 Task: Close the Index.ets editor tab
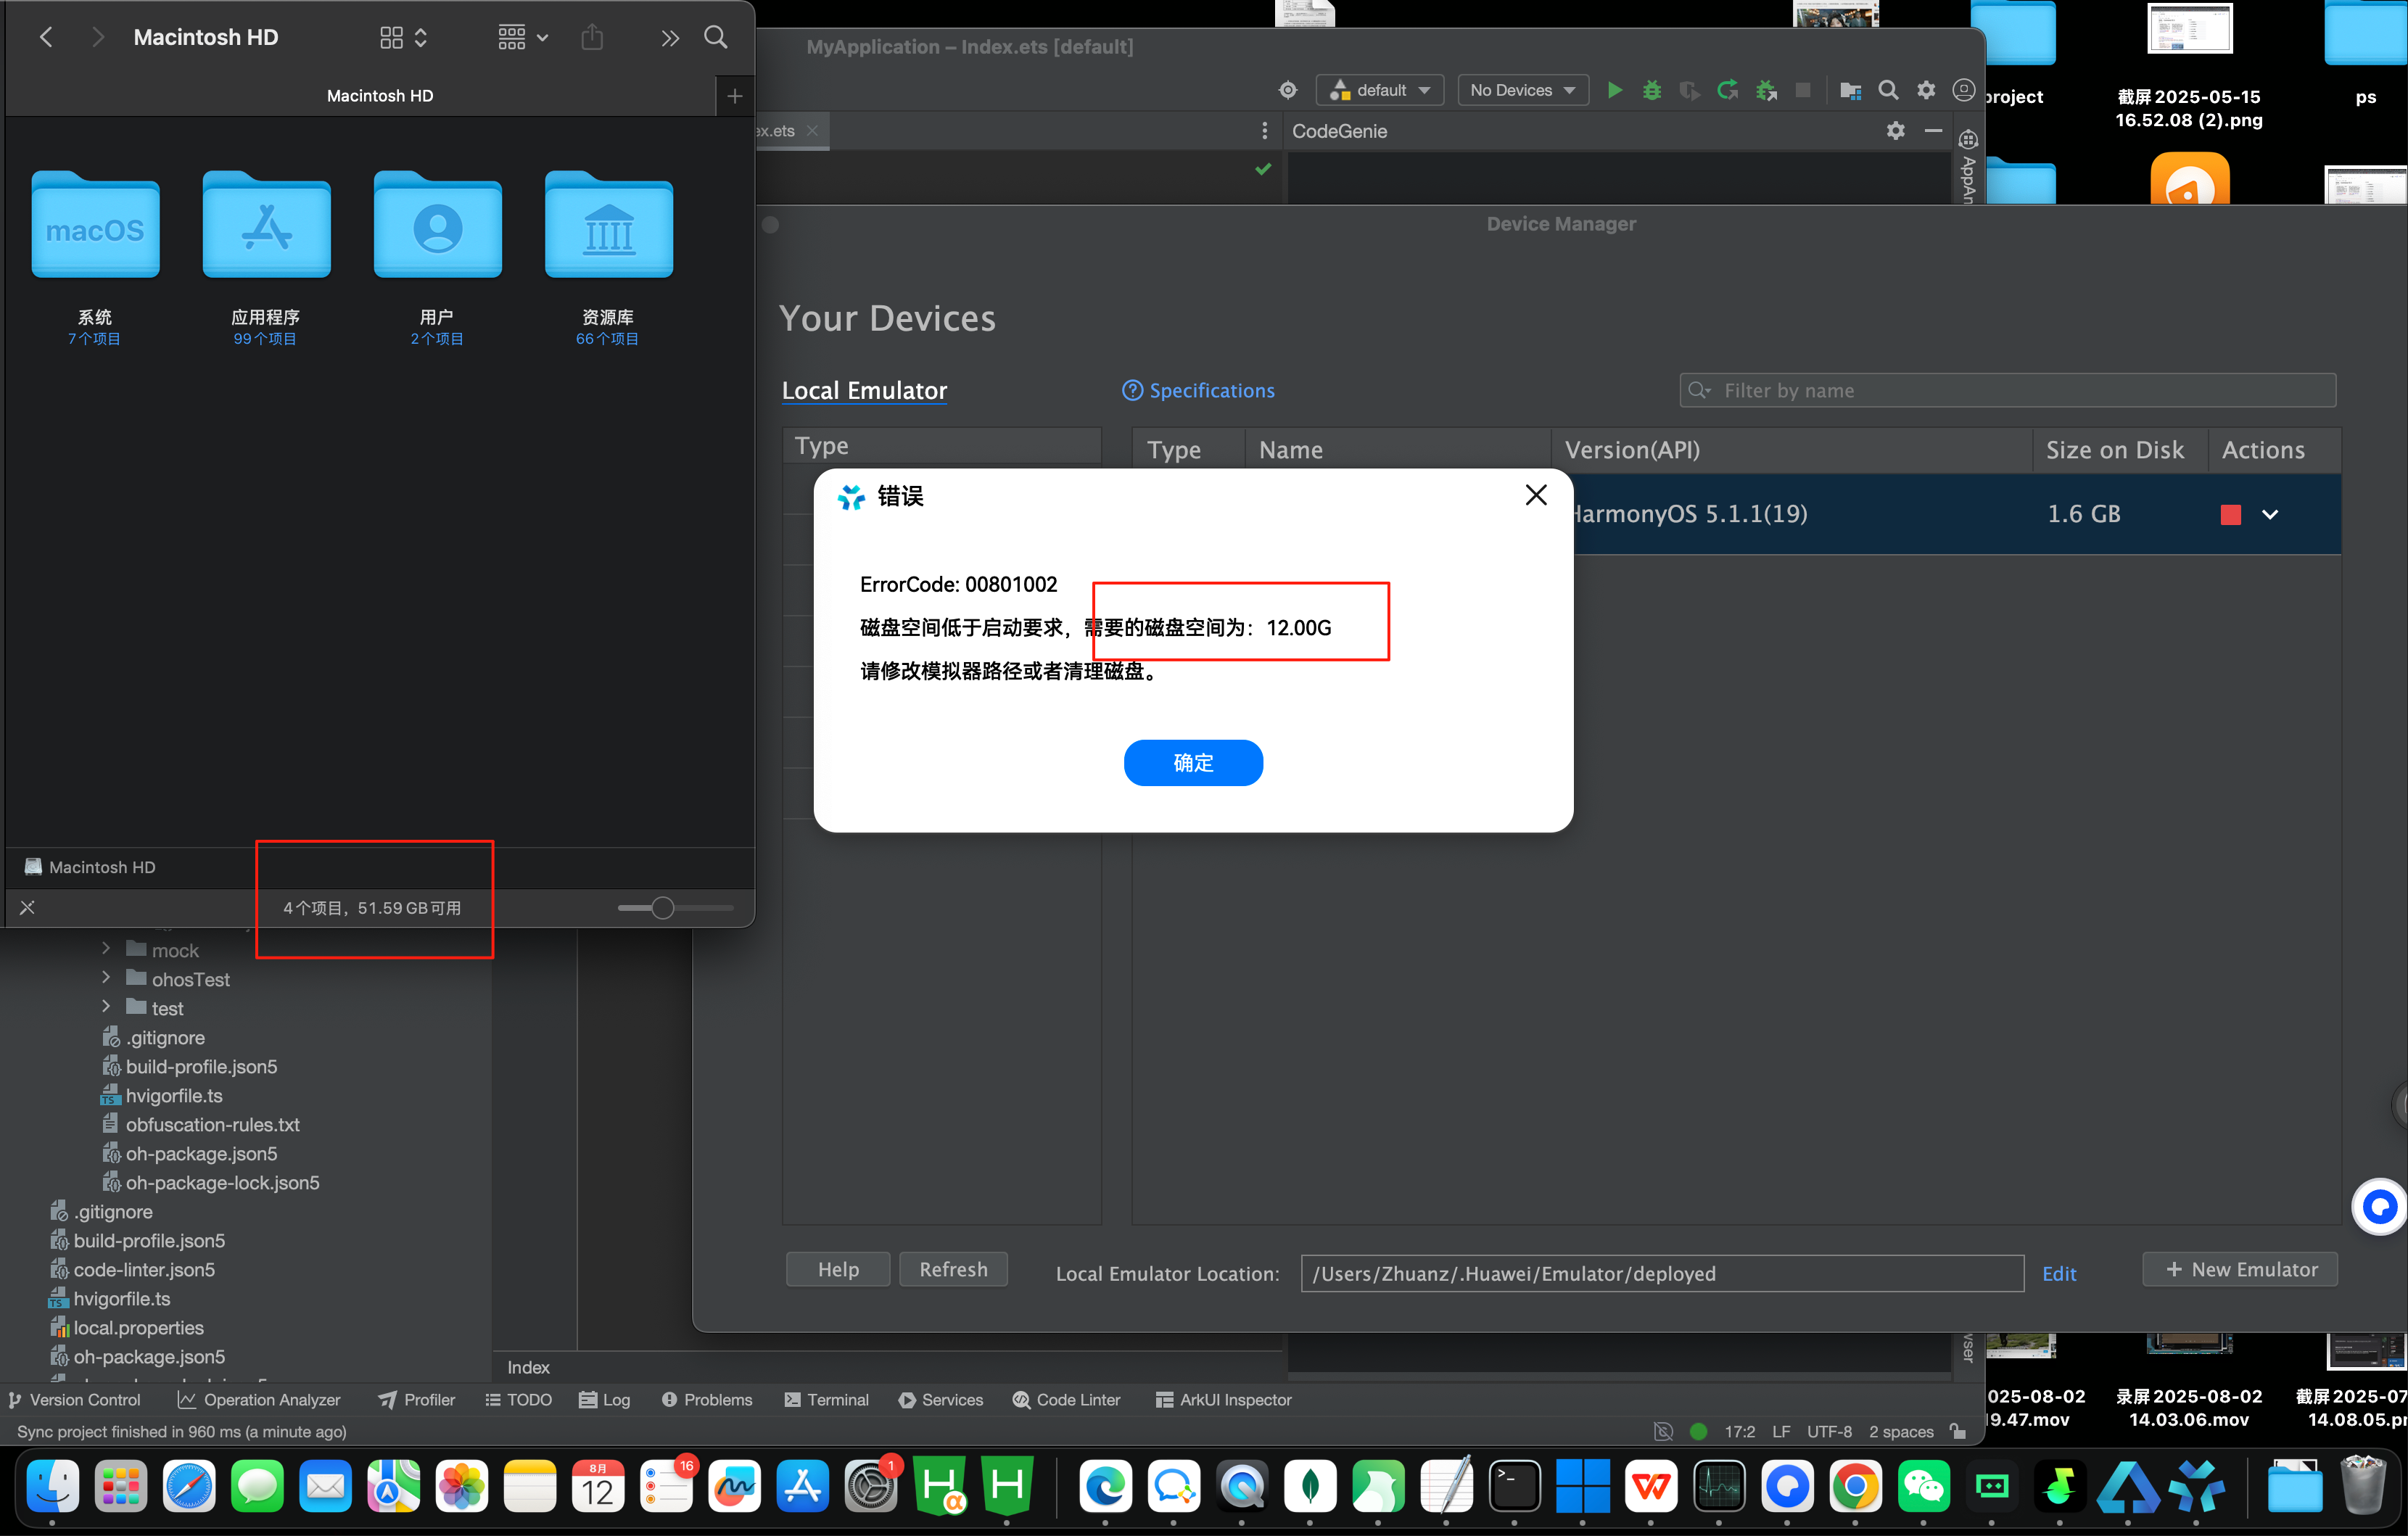(x=813, y=131)
